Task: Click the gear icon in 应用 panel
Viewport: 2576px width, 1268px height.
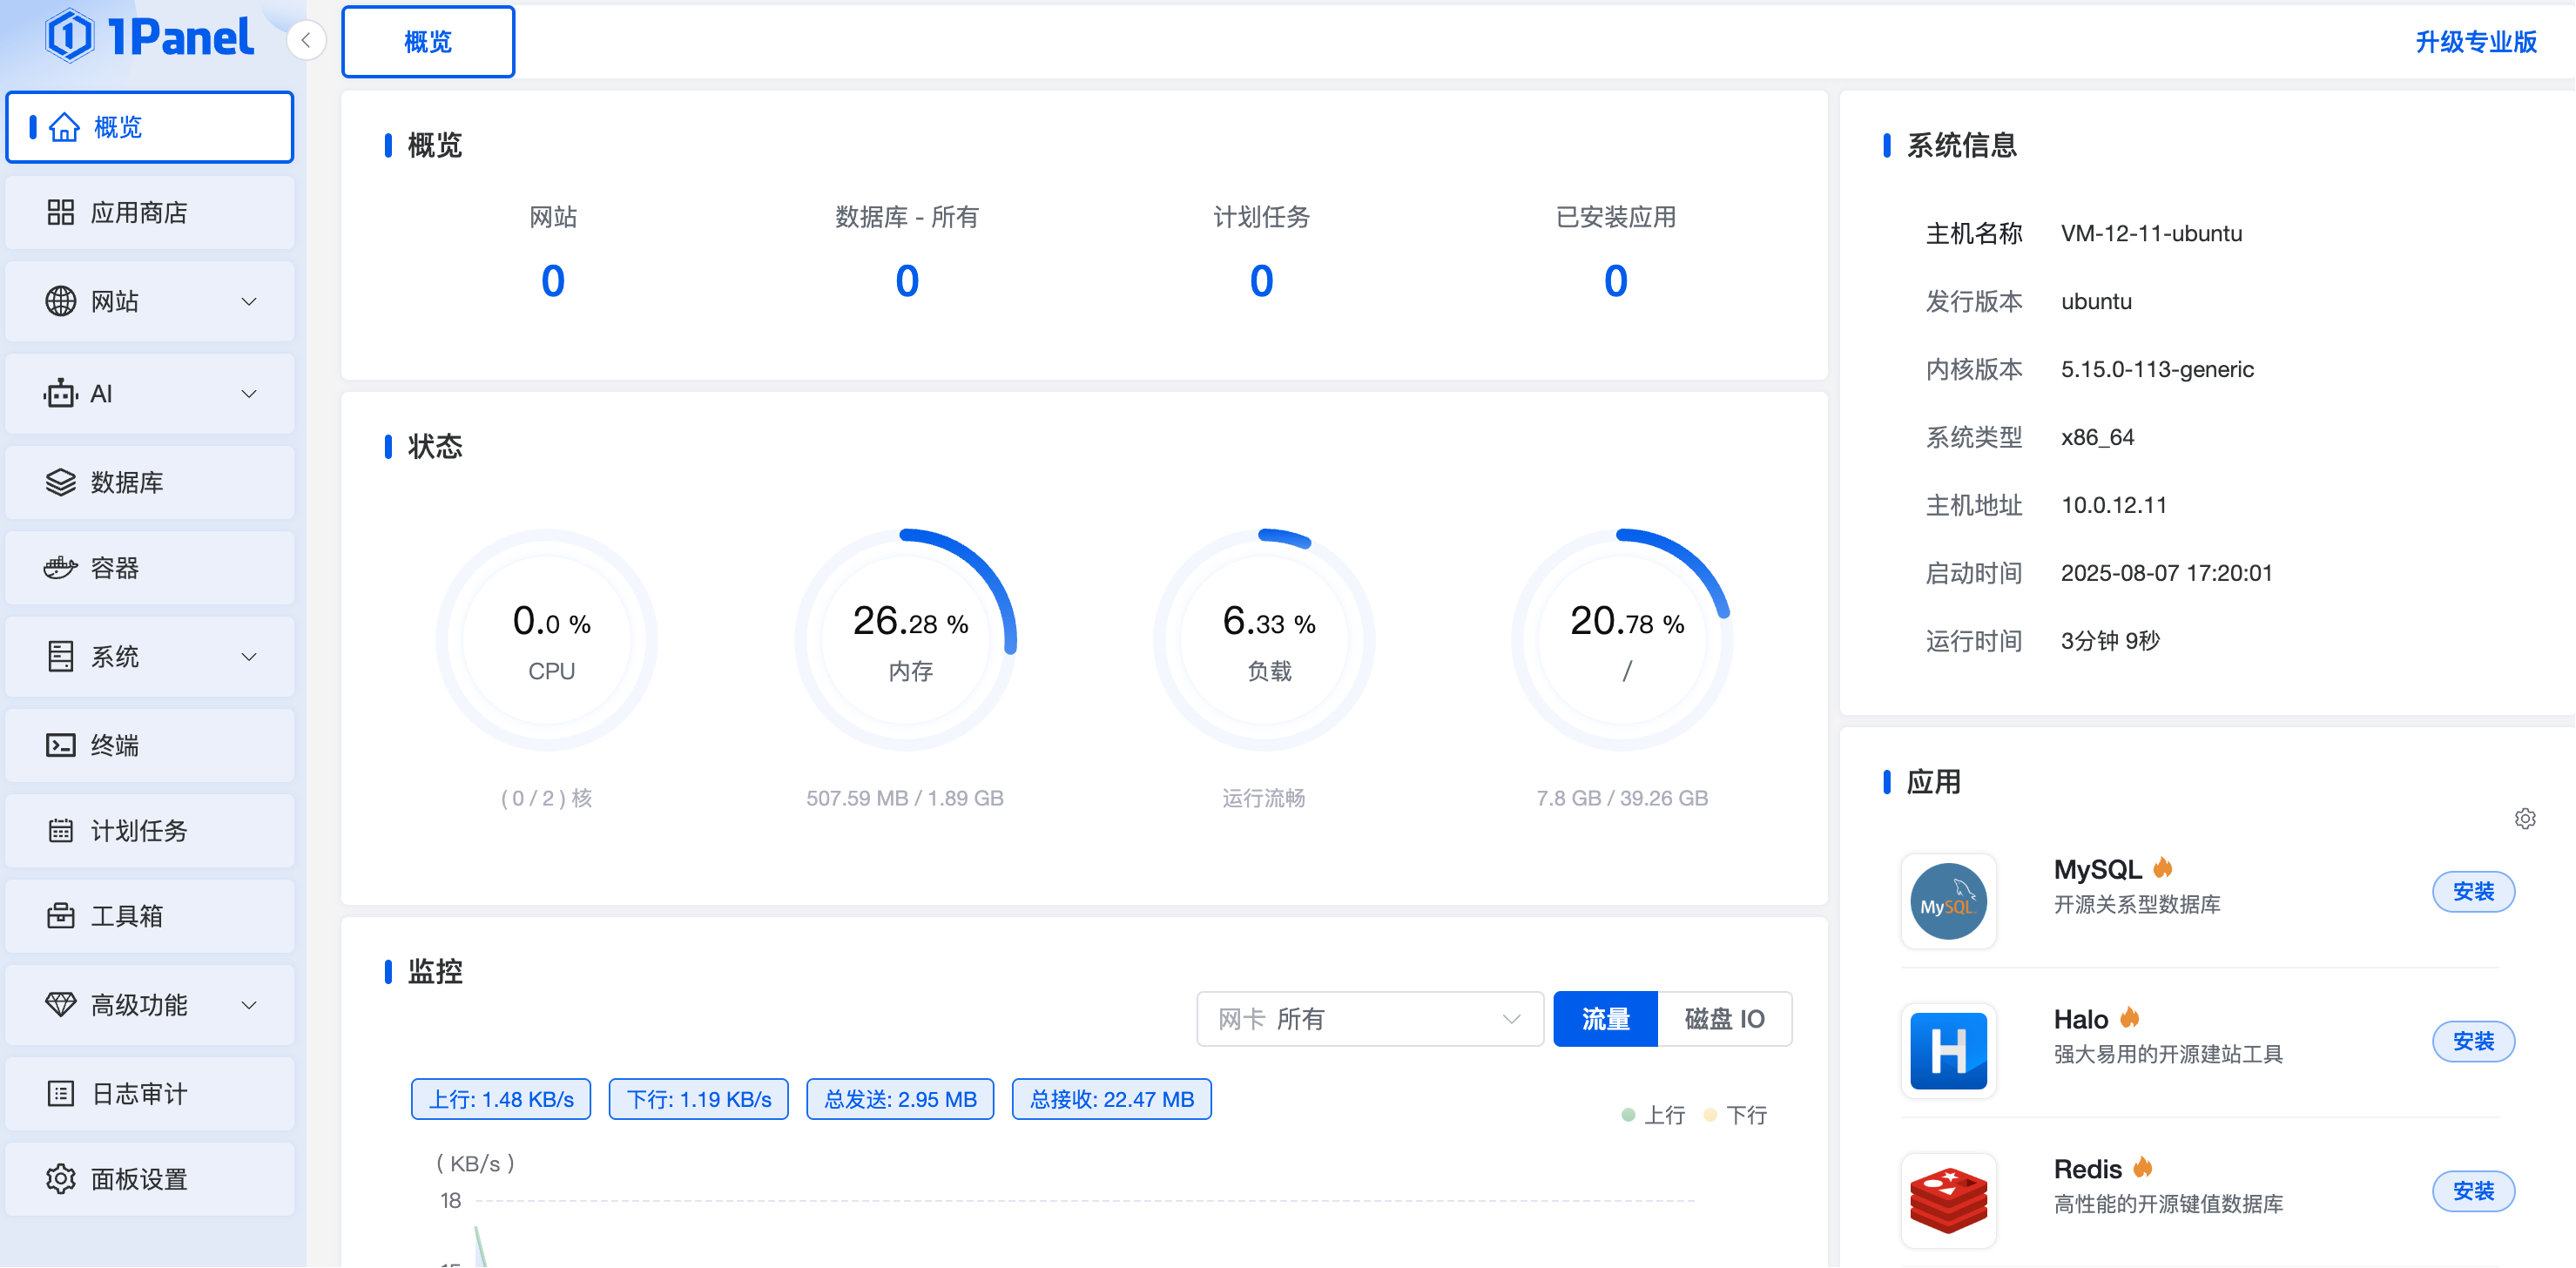Action: pyautogui.click(x=2524, y=819)
